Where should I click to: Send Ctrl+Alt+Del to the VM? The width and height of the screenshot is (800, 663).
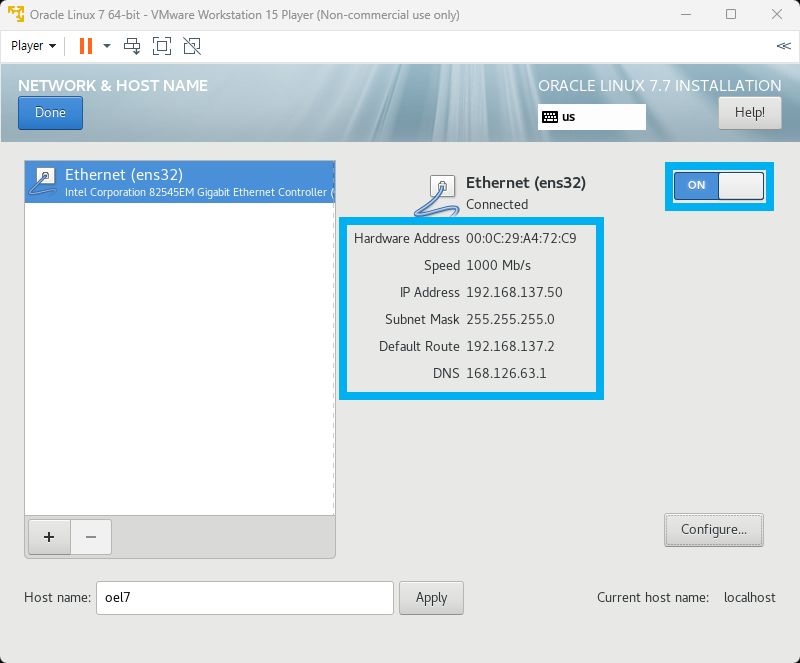pyautogui.click(x=132, y=46)
